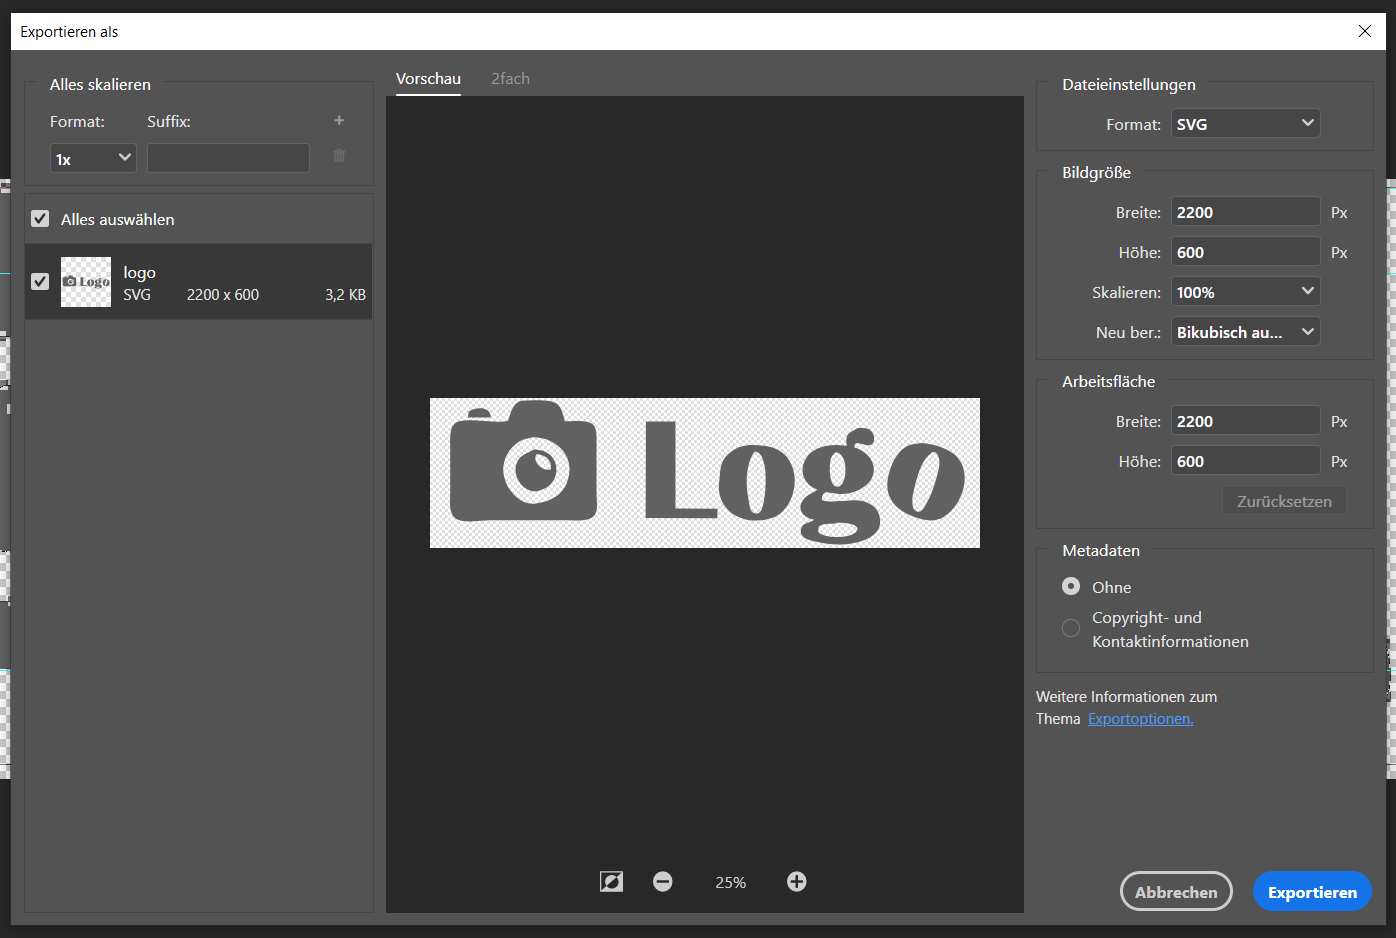Select the 'Ohne' metadata option
Screen dimensions: 1396x938
1070,587
